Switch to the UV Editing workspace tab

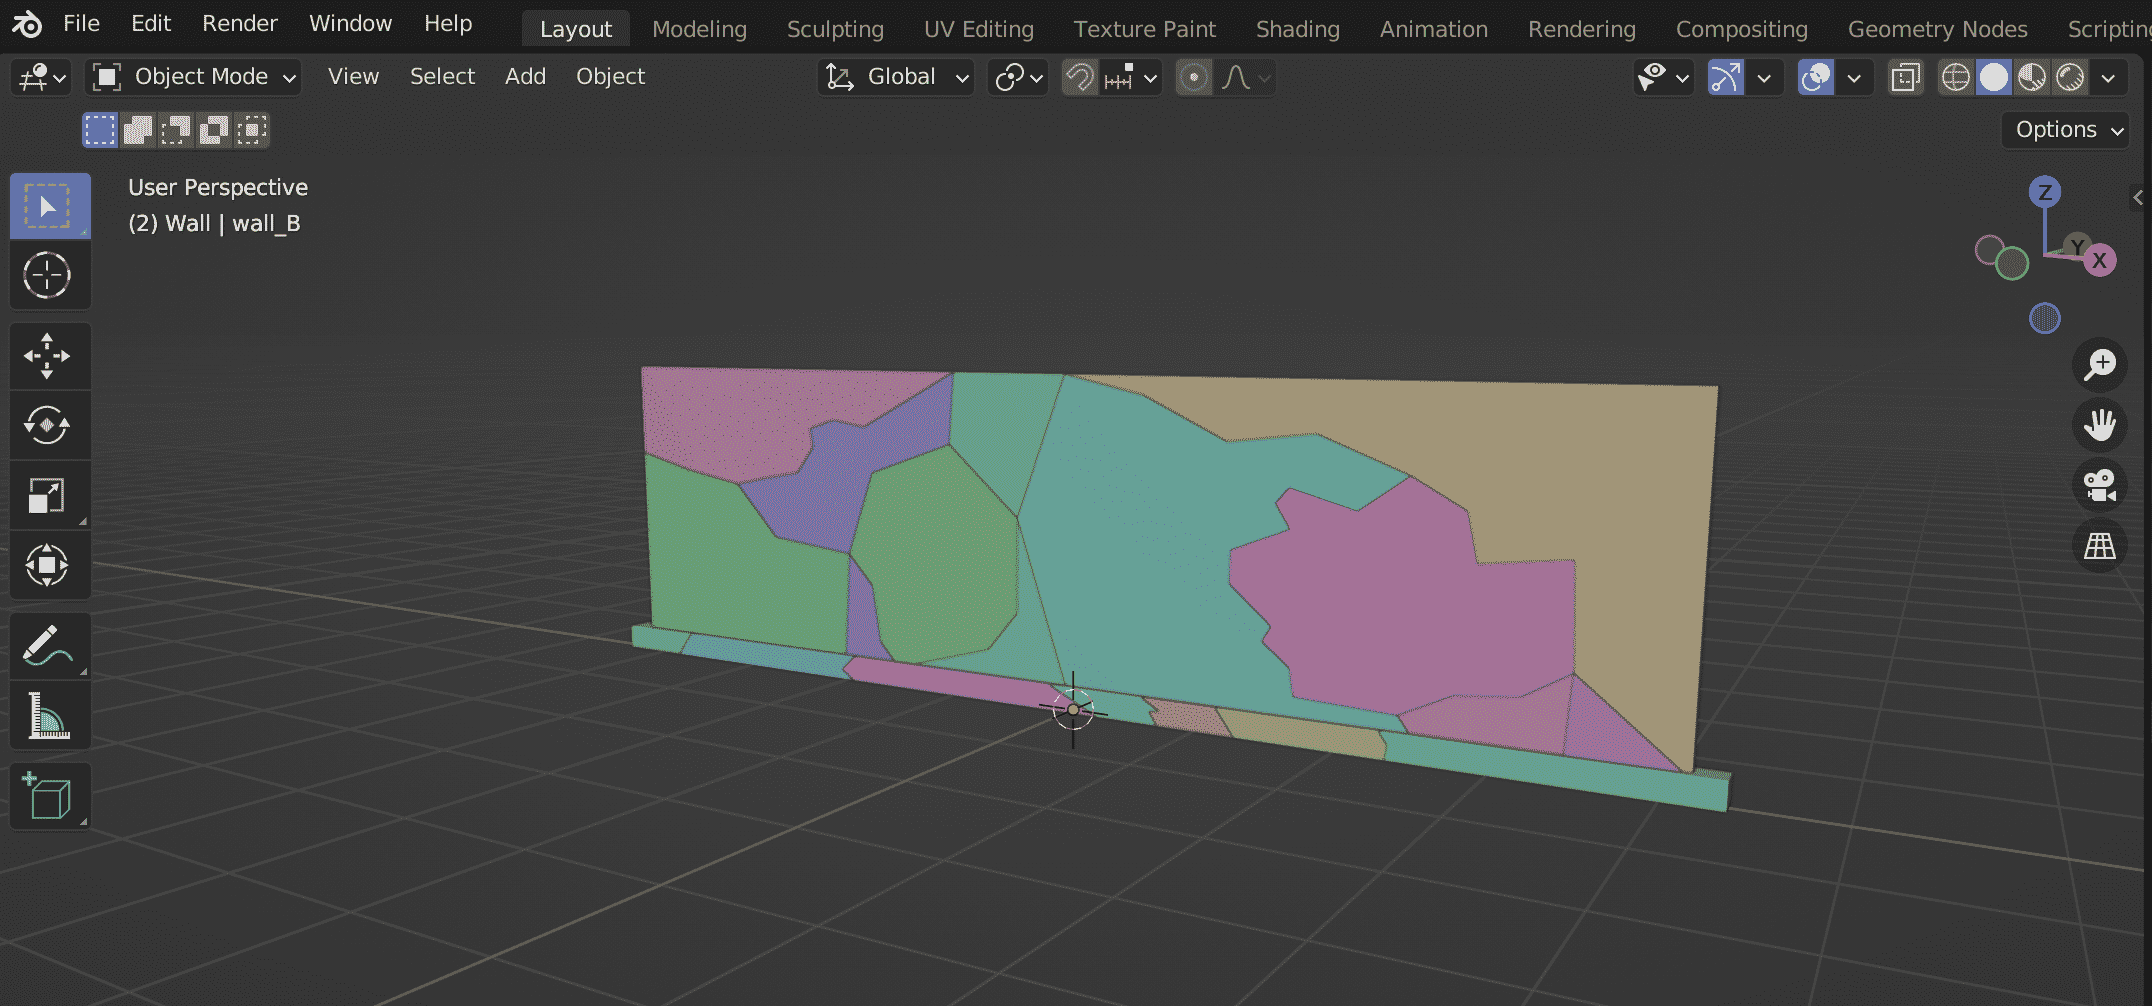(x=978, y=28)
